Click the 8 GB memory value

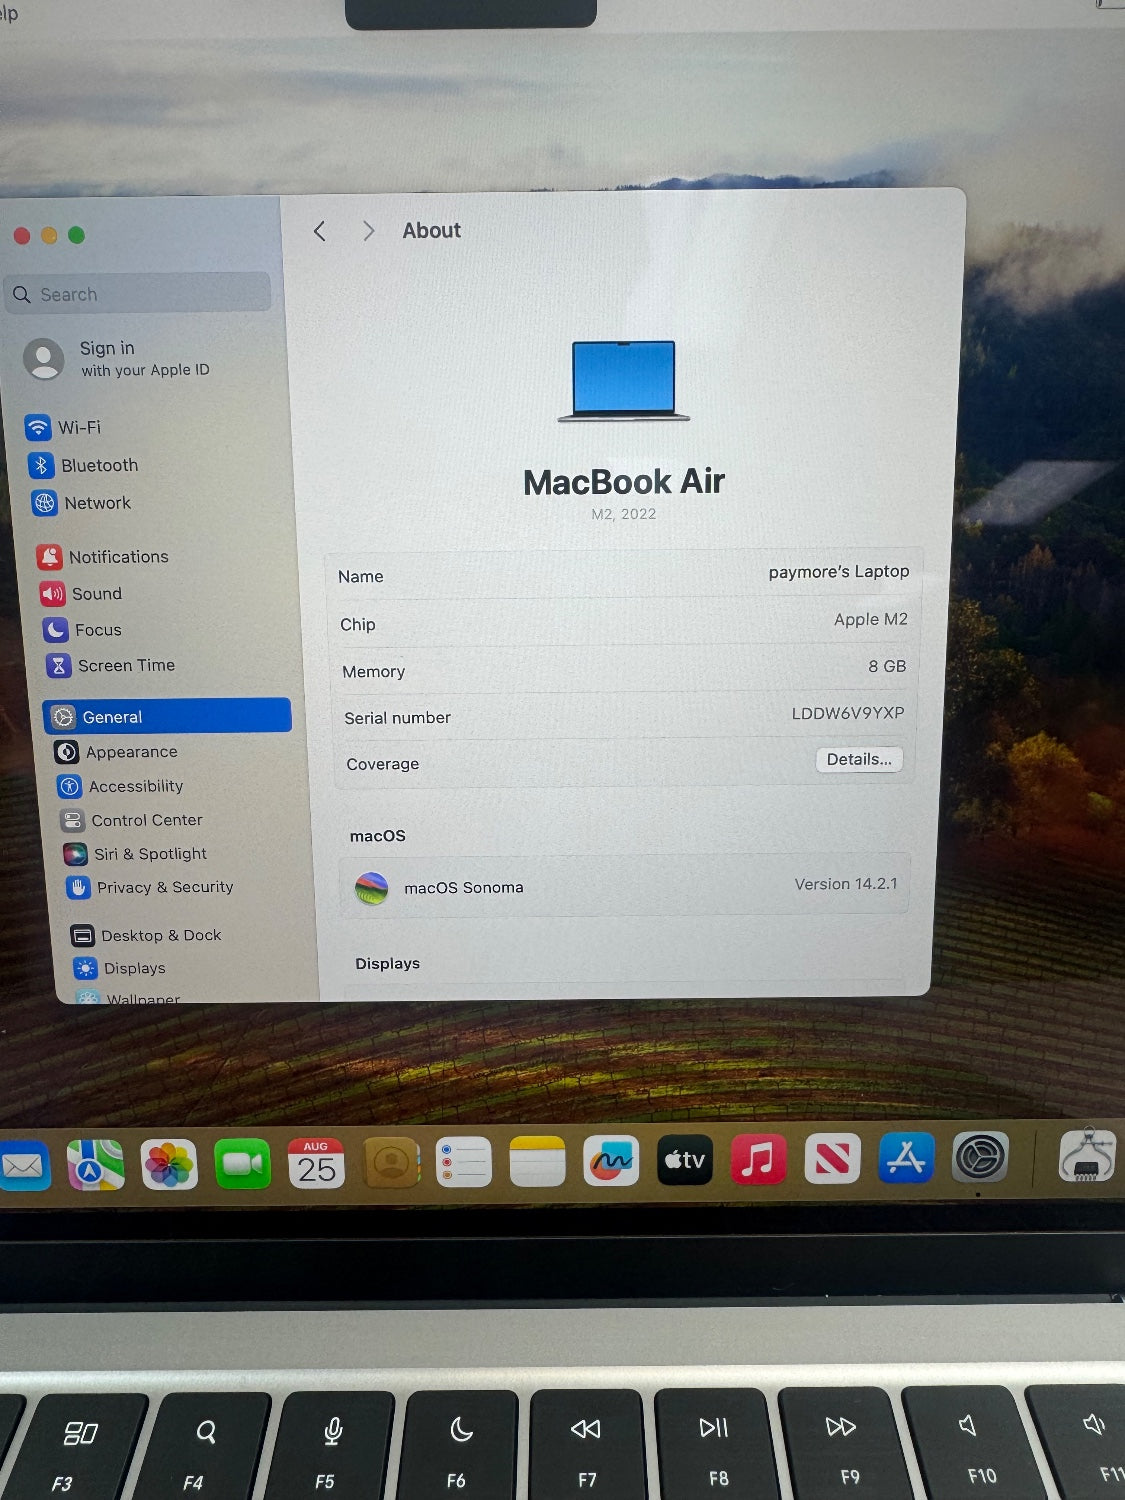click(887, 666)
